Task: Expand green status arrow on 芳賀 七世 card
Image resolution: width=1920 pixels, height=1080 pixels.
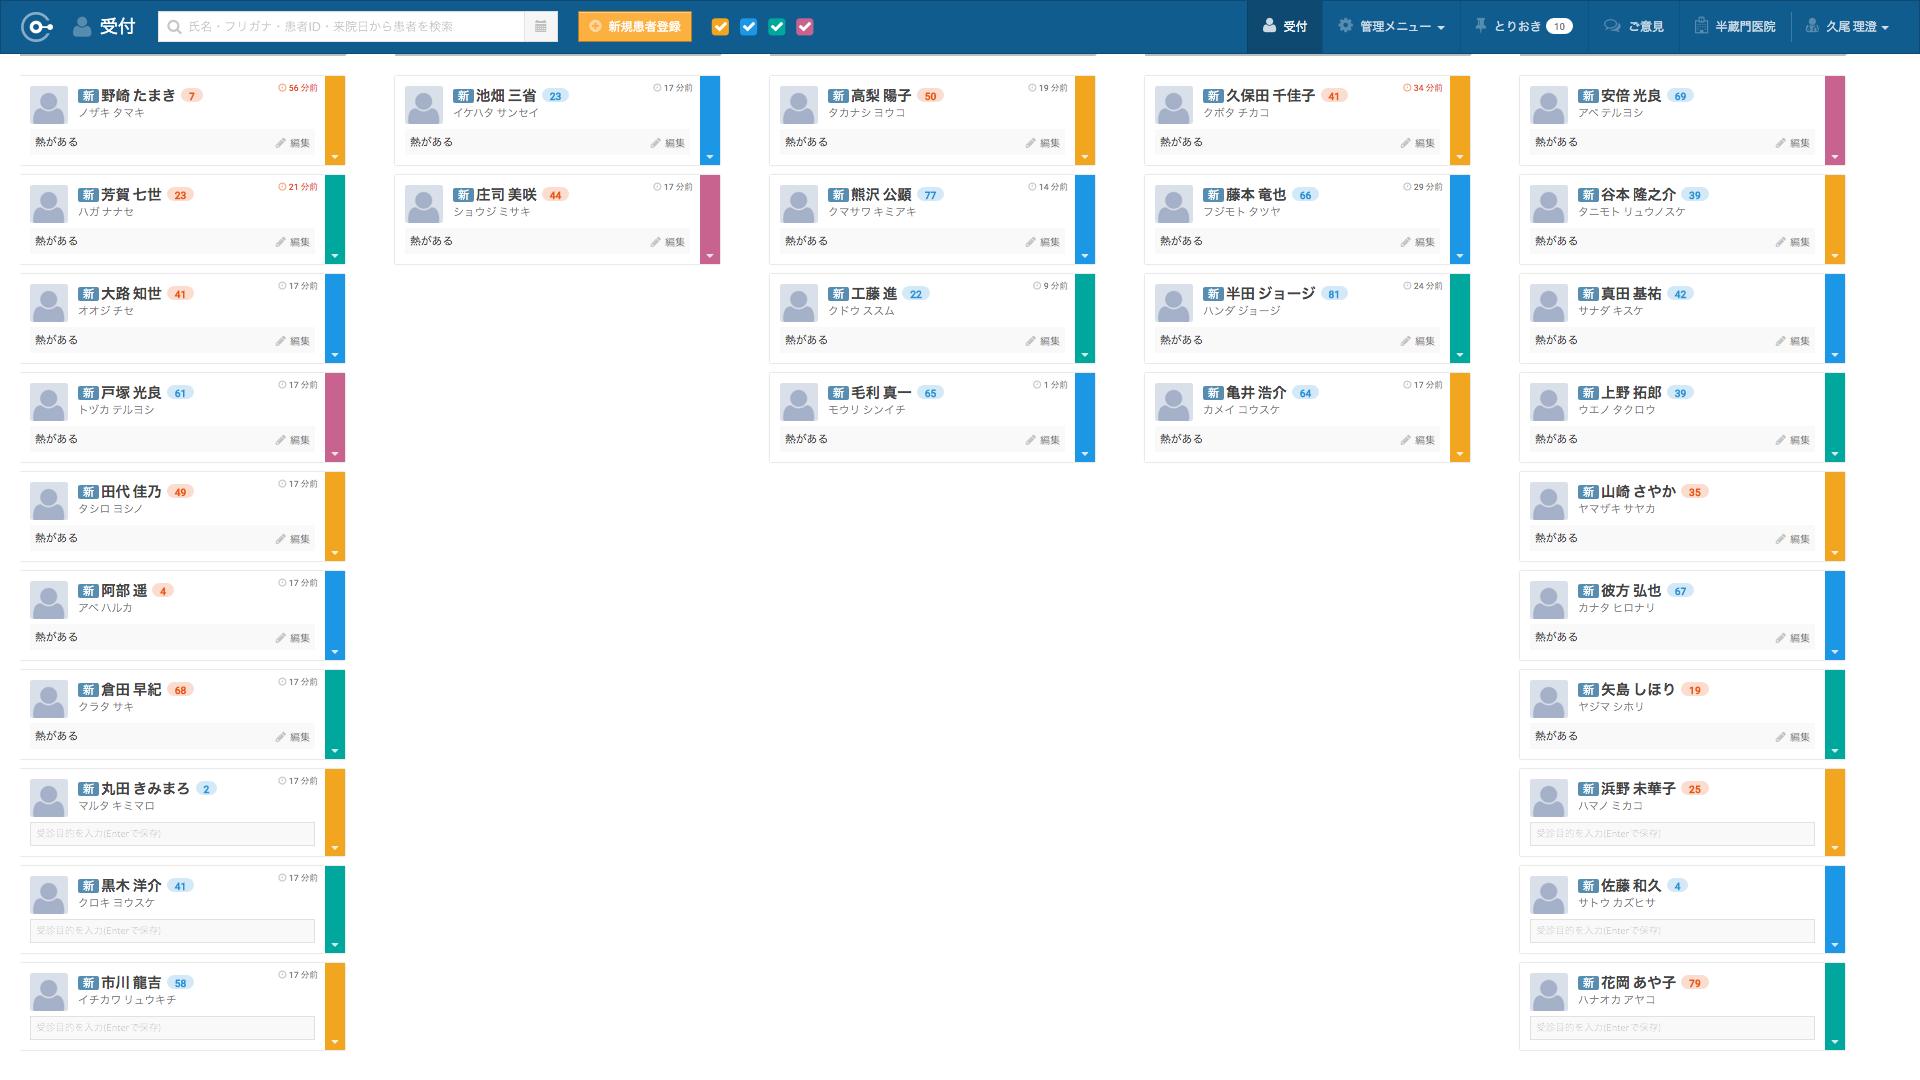Action: (x=335, y=256)
